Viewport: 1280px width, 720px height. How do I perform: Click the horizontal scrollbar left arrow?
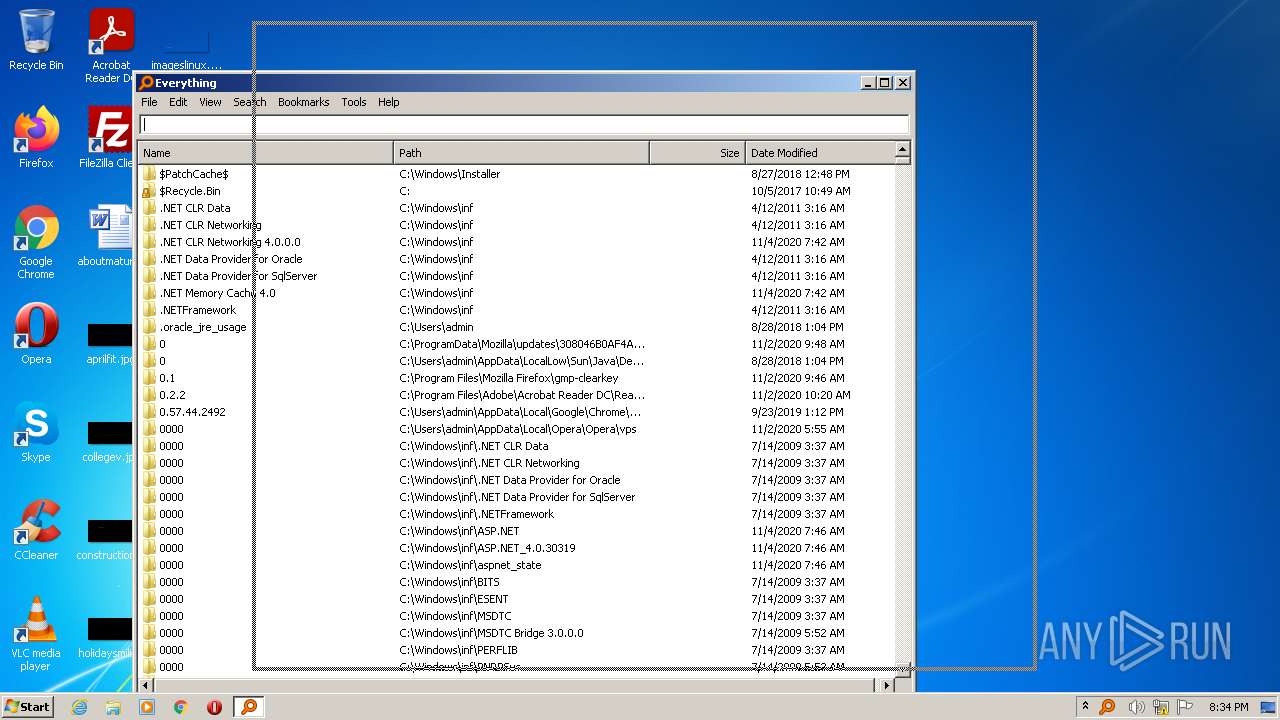tap(147, 685)
